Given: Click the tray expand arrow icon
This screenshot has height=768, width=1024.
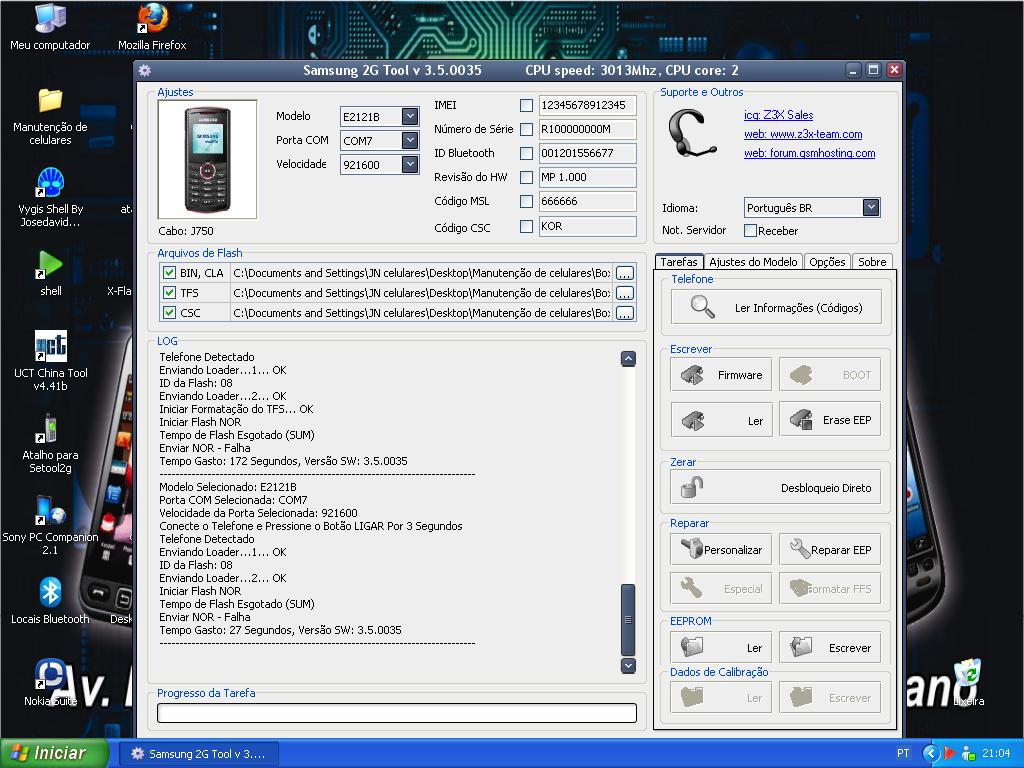Looking at the screenshot, I should click(x=931, y=754).
